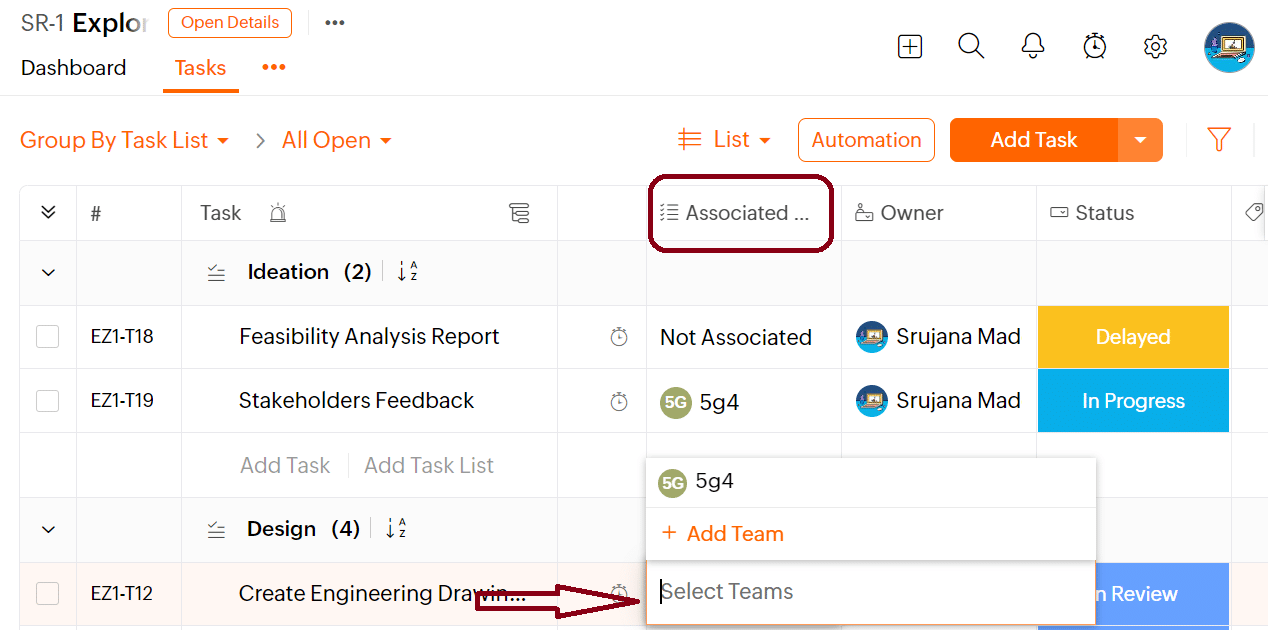
Task: Click the subtask hierarchy icon in Task header
Action: point(519,213)
